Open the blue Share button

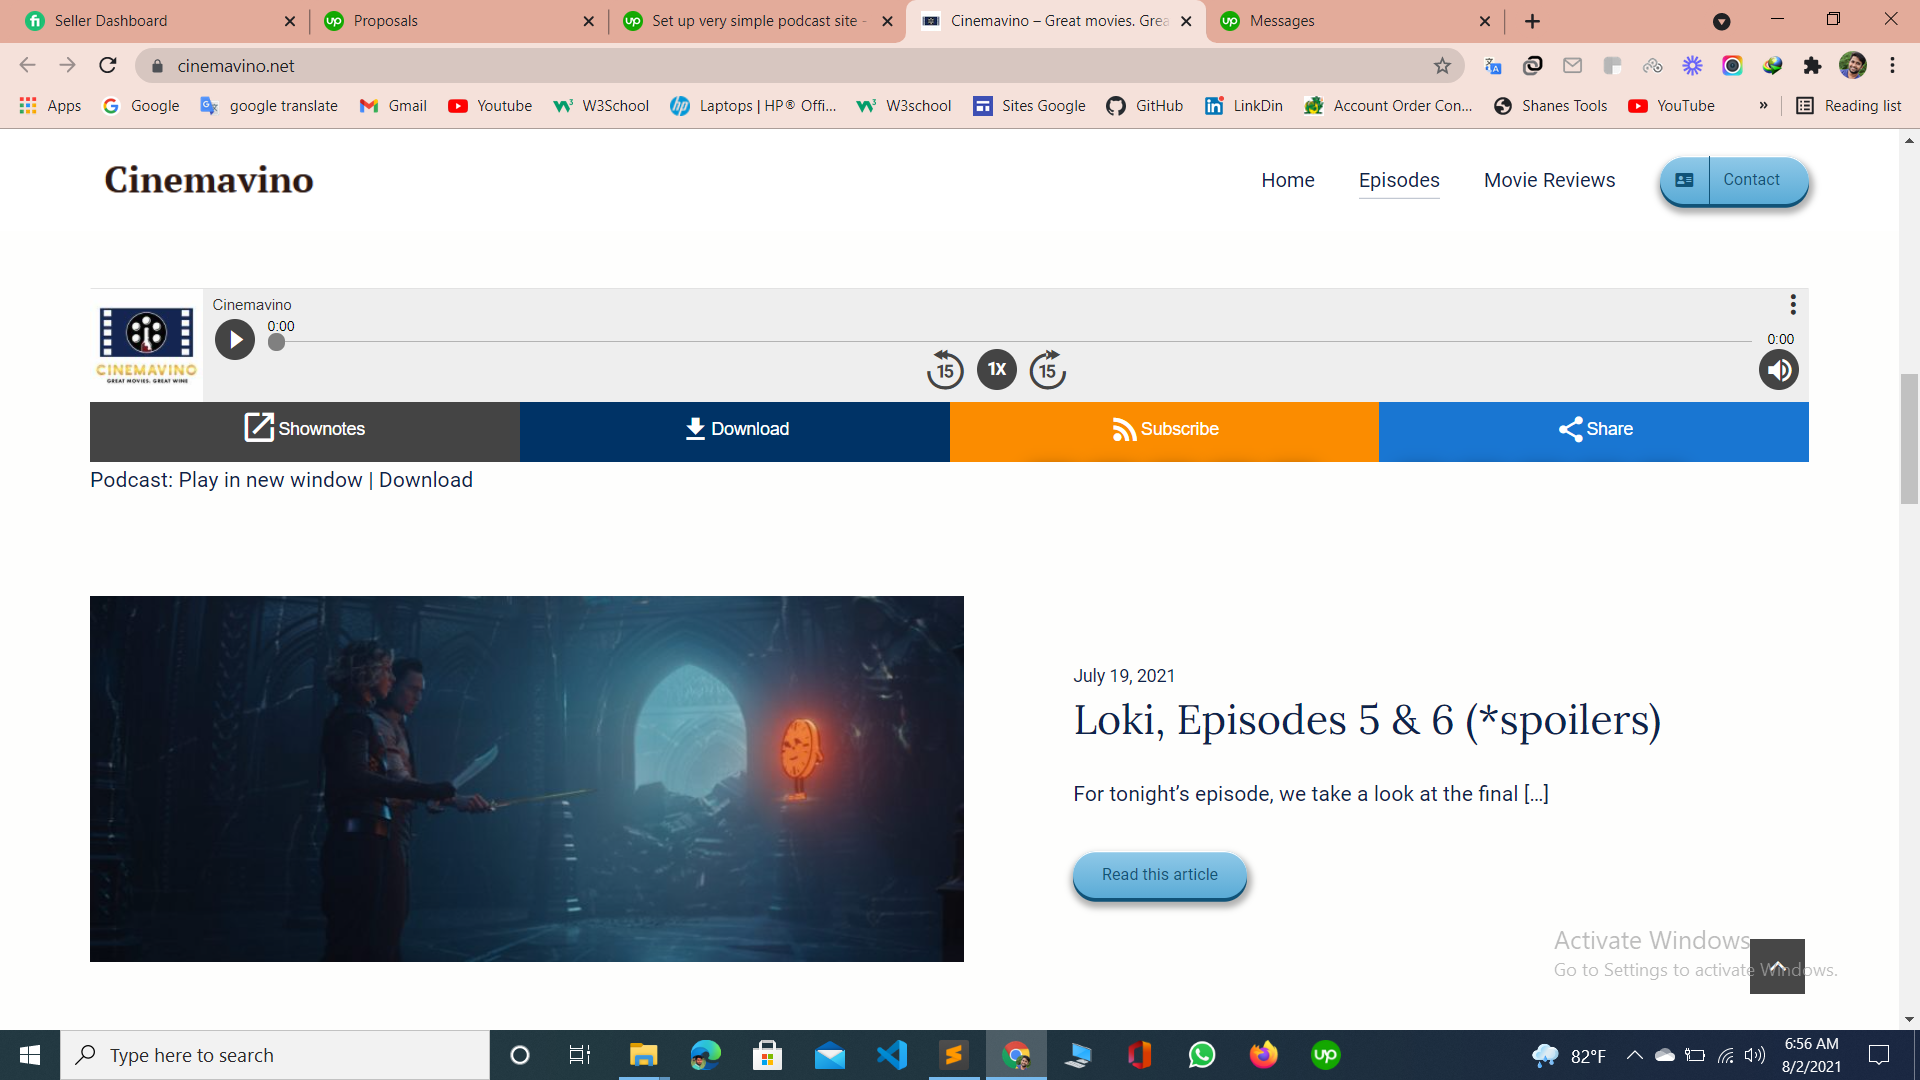(1594, 431)
